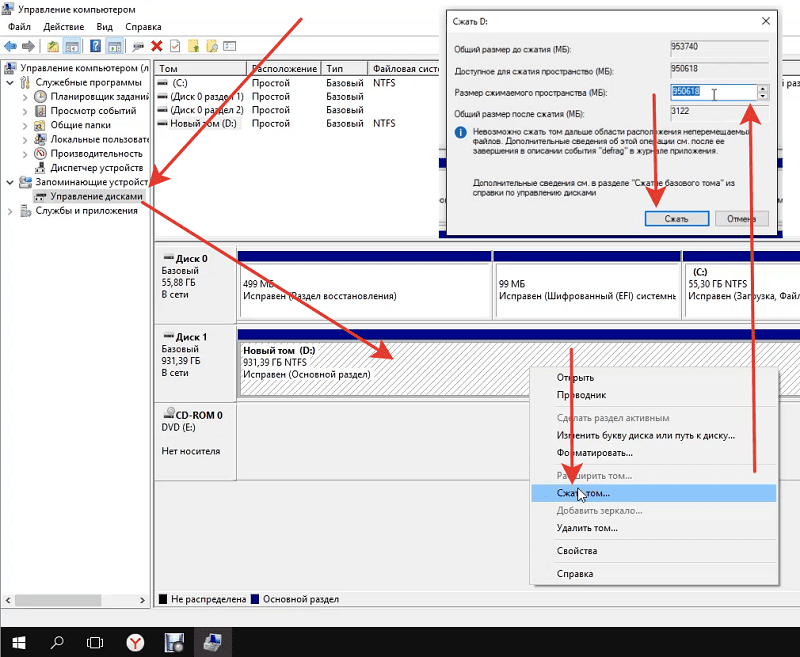Viewport: 800px width, 657px height.
Task: Open the Windows Start button
Action: coord(18,642)
